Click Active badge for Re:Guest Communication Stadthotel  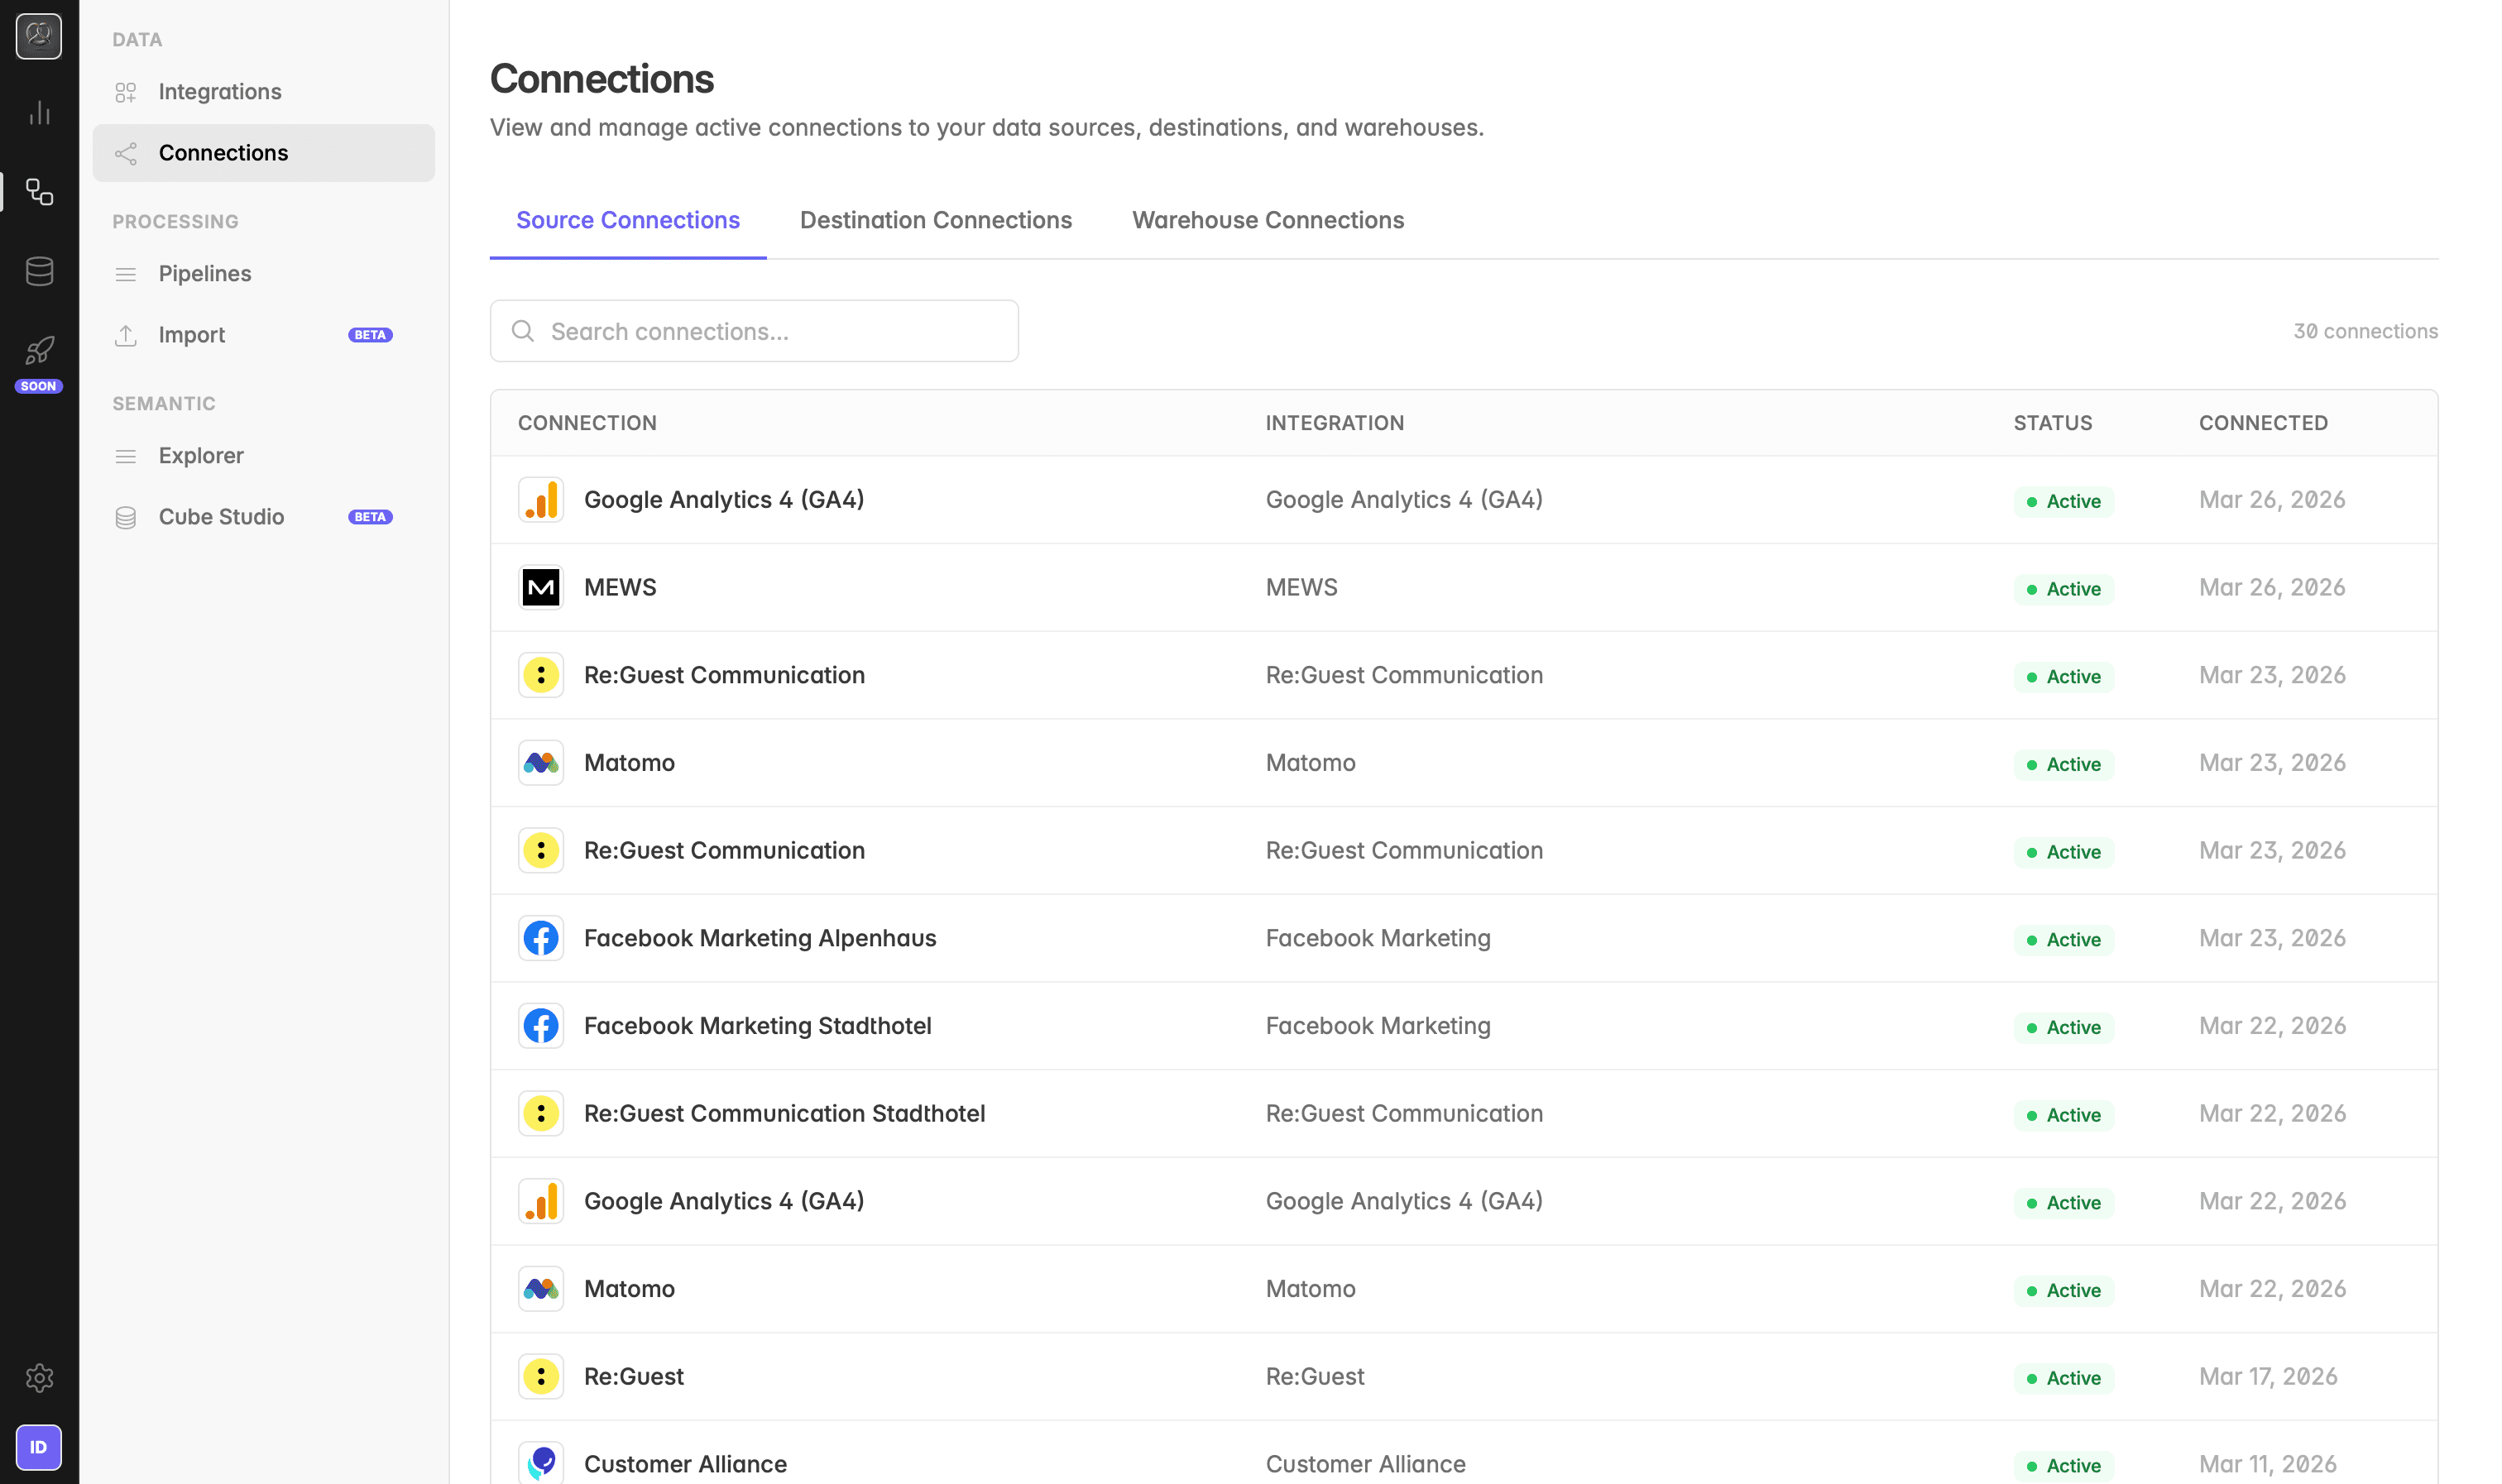click(2063, 1115)
